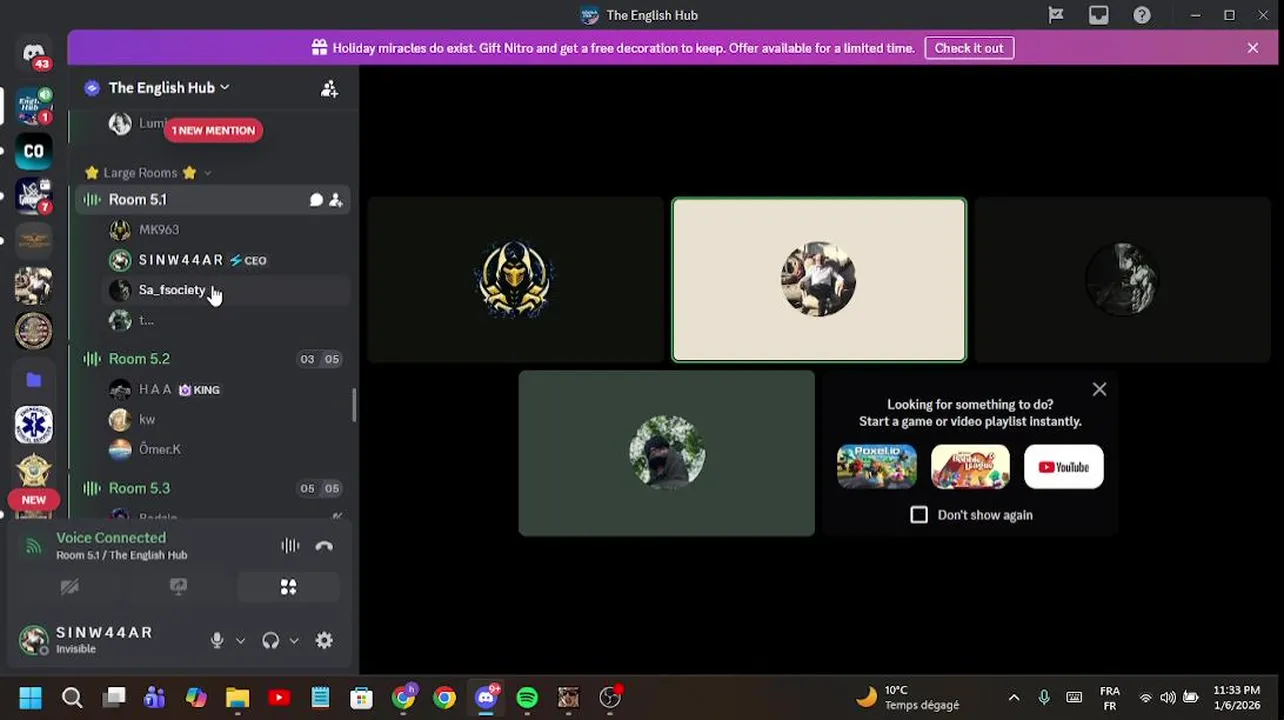Screen dimensions: 1284x720
Task: Open own user panel SINW44AR Invisible
Action: [102, 641]
